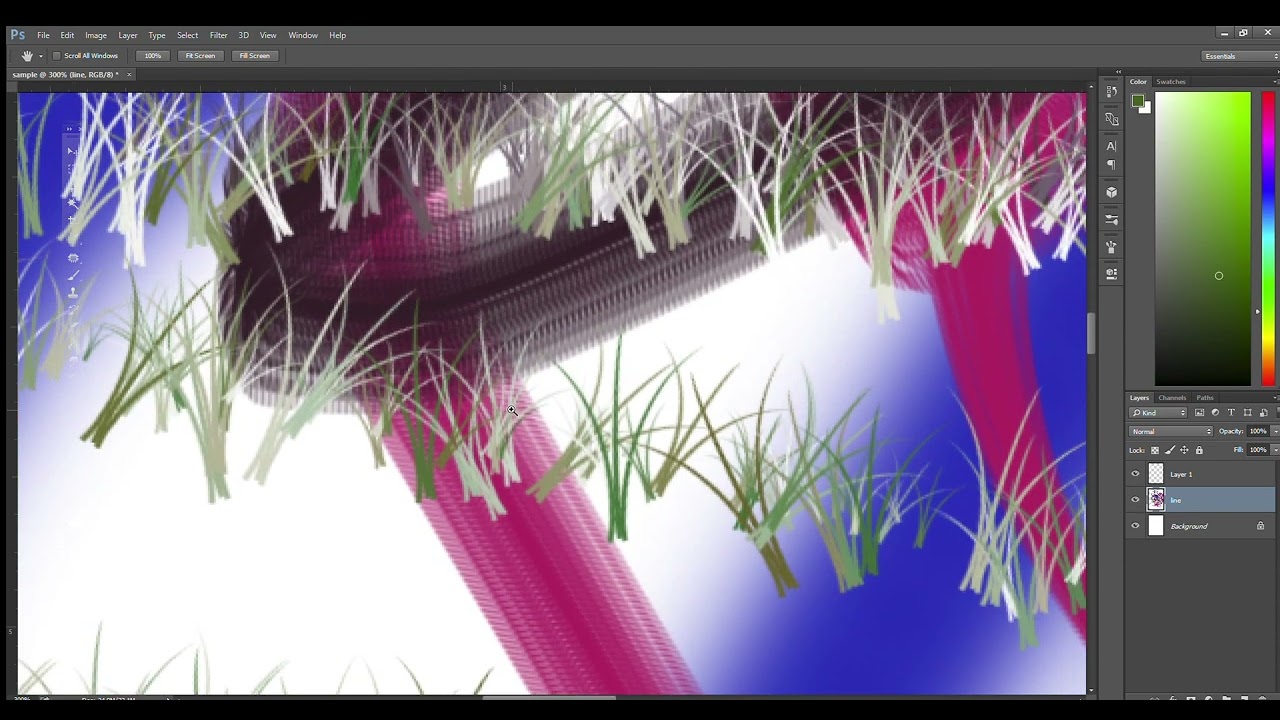Filter layers by smart objects icon

point(1263,413)
